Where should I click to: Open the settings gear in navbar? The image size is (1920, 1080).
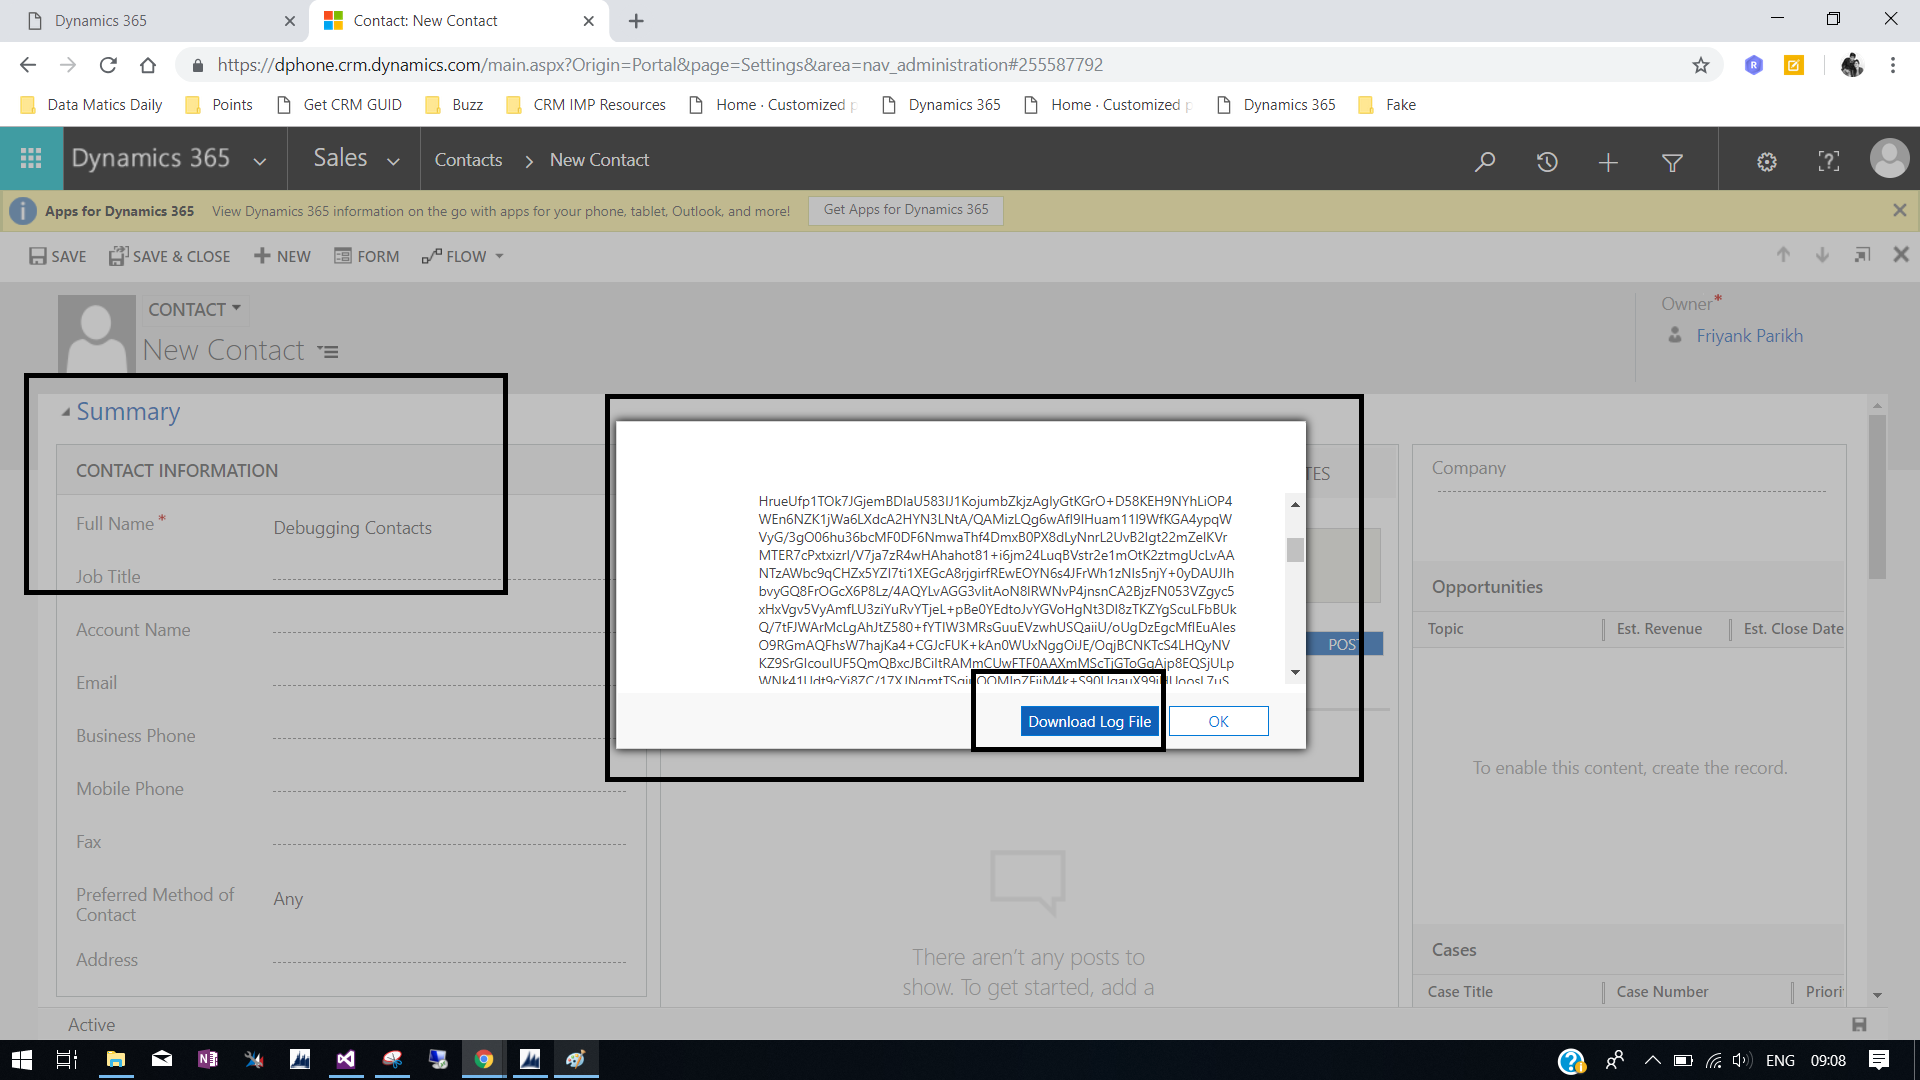[1767, 162]
